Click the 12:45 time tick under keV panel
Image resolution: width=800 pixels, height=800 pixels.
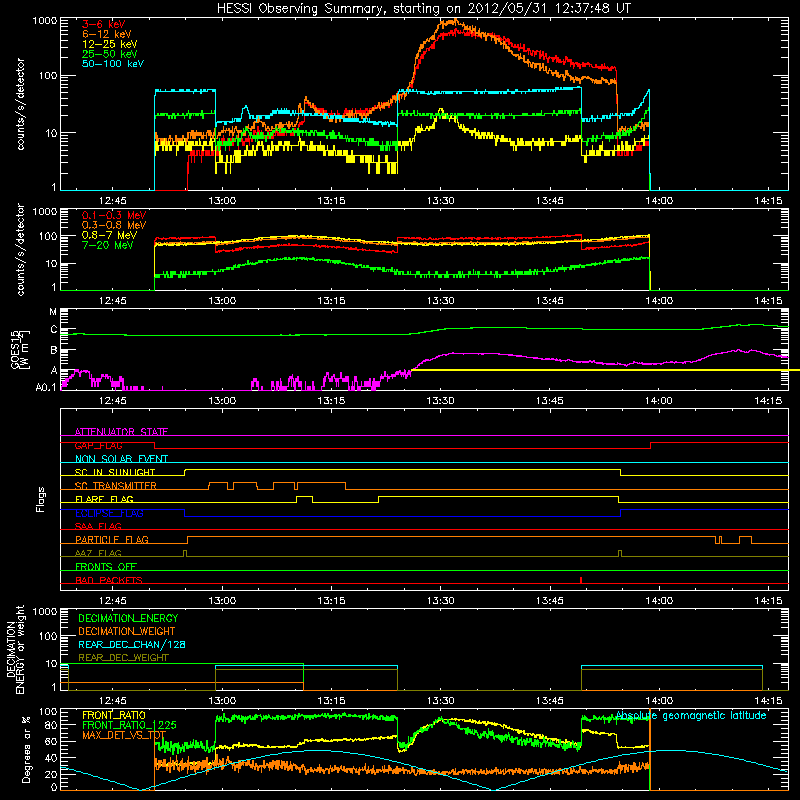coord(112,201)
